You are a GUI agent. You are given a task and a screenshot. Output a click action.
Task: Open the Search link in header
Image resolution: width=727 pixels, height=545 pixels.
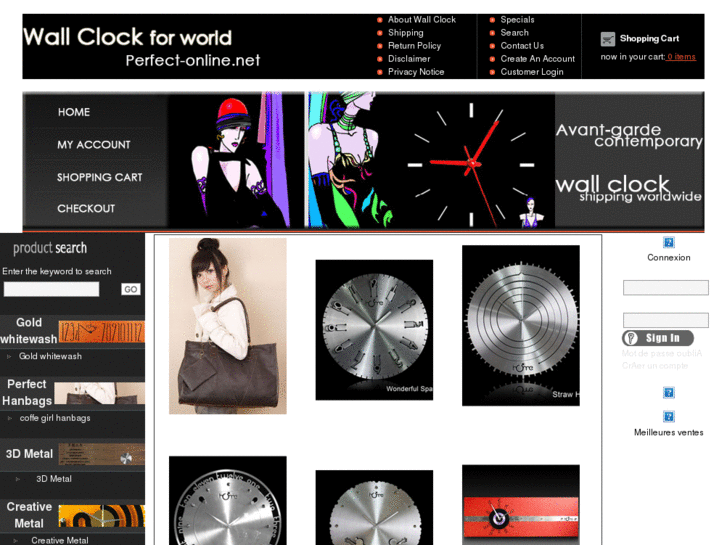pyautogui.click(x=514, y=33)
